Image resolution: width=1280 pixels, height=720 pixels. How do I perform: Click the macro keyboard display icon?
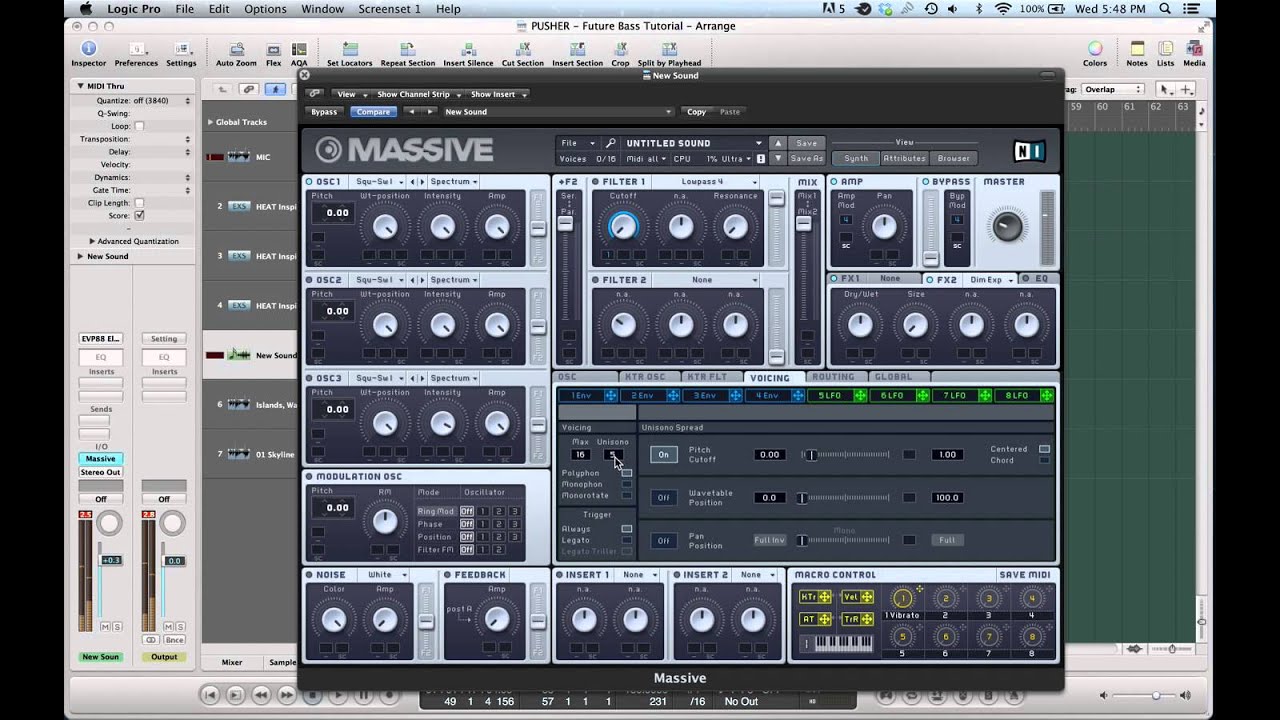[844, 643]
